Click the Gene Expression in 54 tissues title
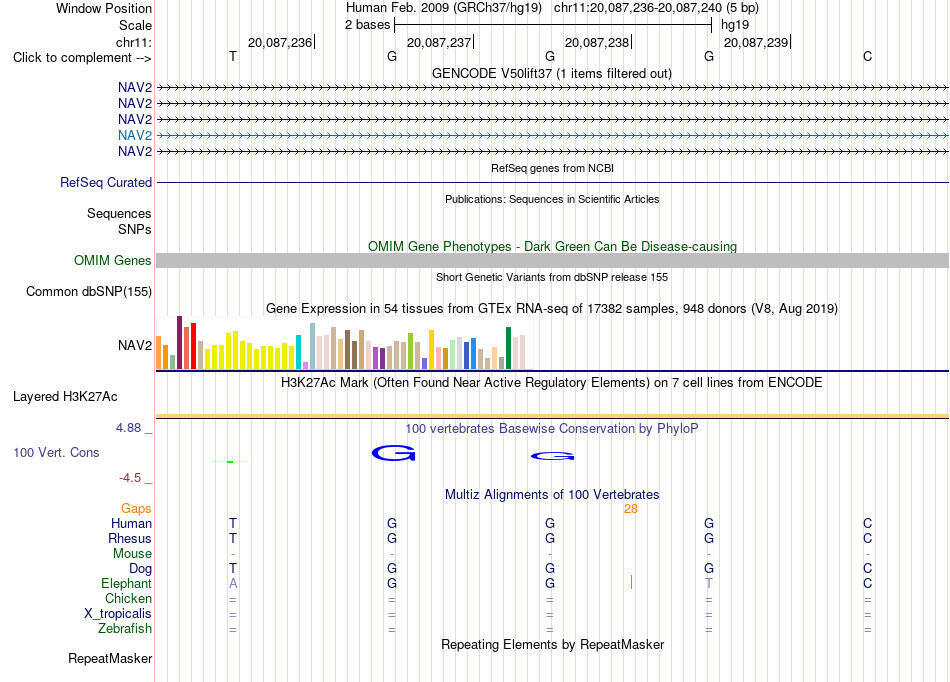 [552, 308]
